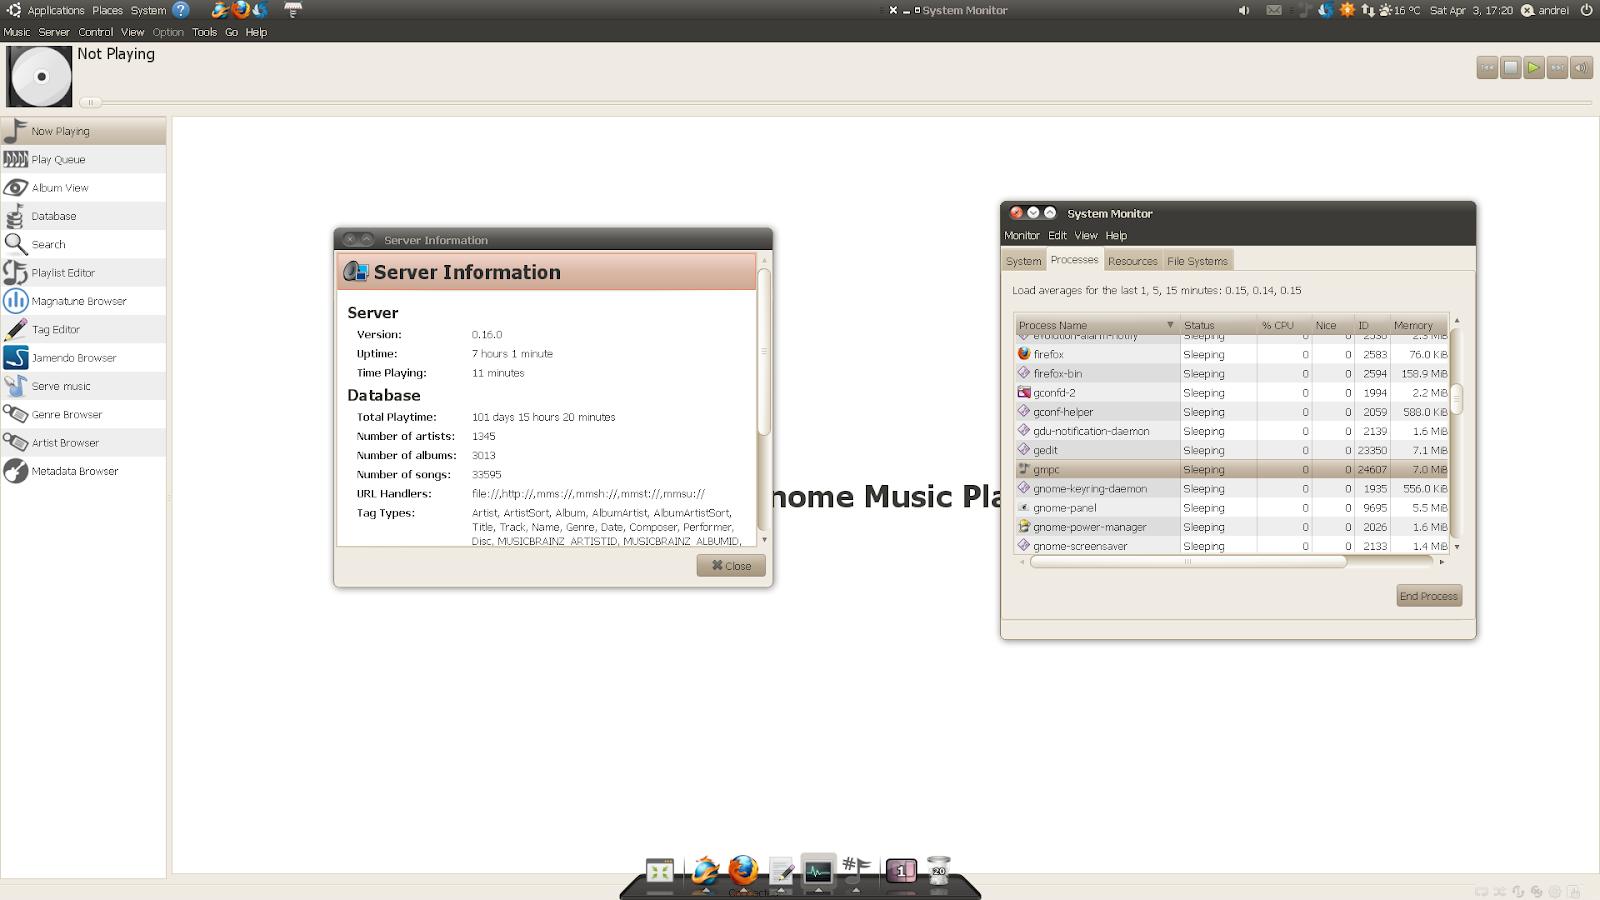Viewport: 1600px width, 900px height.
Task: Select the gedit process row
Action: [x=1232, y=450]
